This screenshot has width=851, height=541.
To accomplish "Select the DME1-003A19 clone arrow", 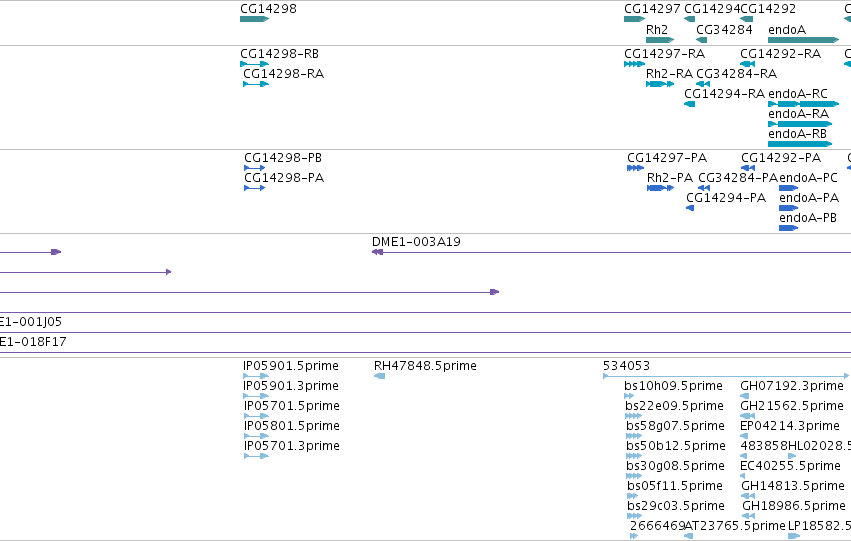I will click(611, 252).
